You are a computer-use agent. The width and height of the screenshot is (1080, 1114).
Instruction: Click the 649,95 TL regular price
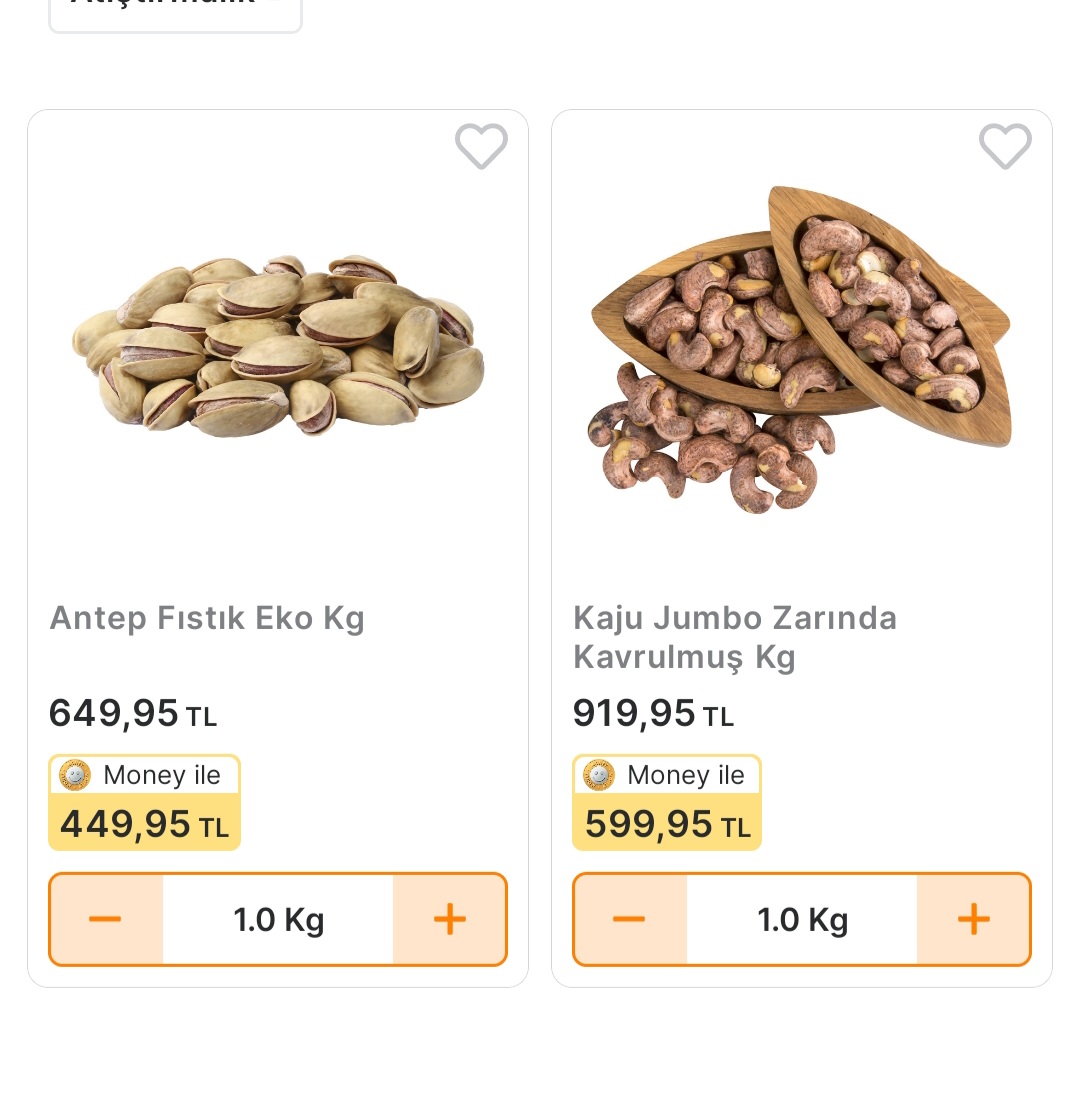133,714
